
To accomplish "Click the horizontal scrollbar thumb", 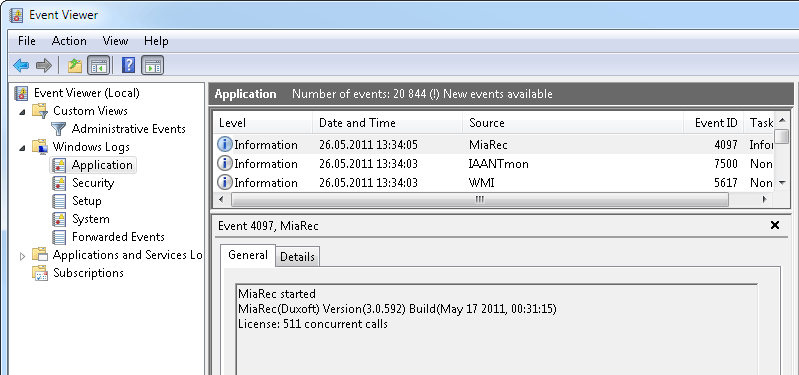I will click(x=480, y=199).
